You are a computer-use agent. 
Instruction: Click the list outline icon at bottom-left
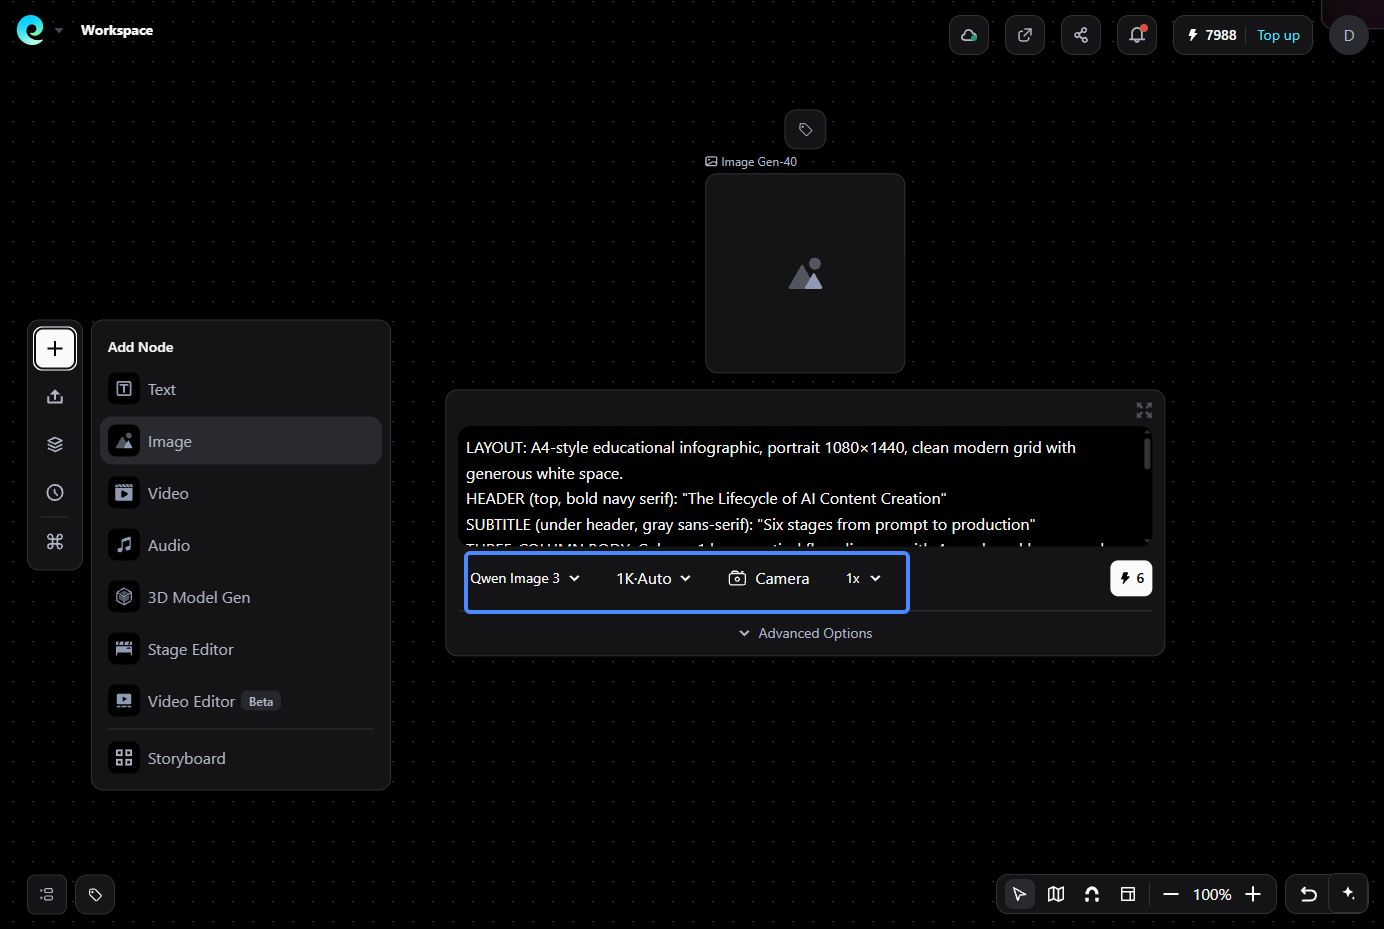[47, 895]
